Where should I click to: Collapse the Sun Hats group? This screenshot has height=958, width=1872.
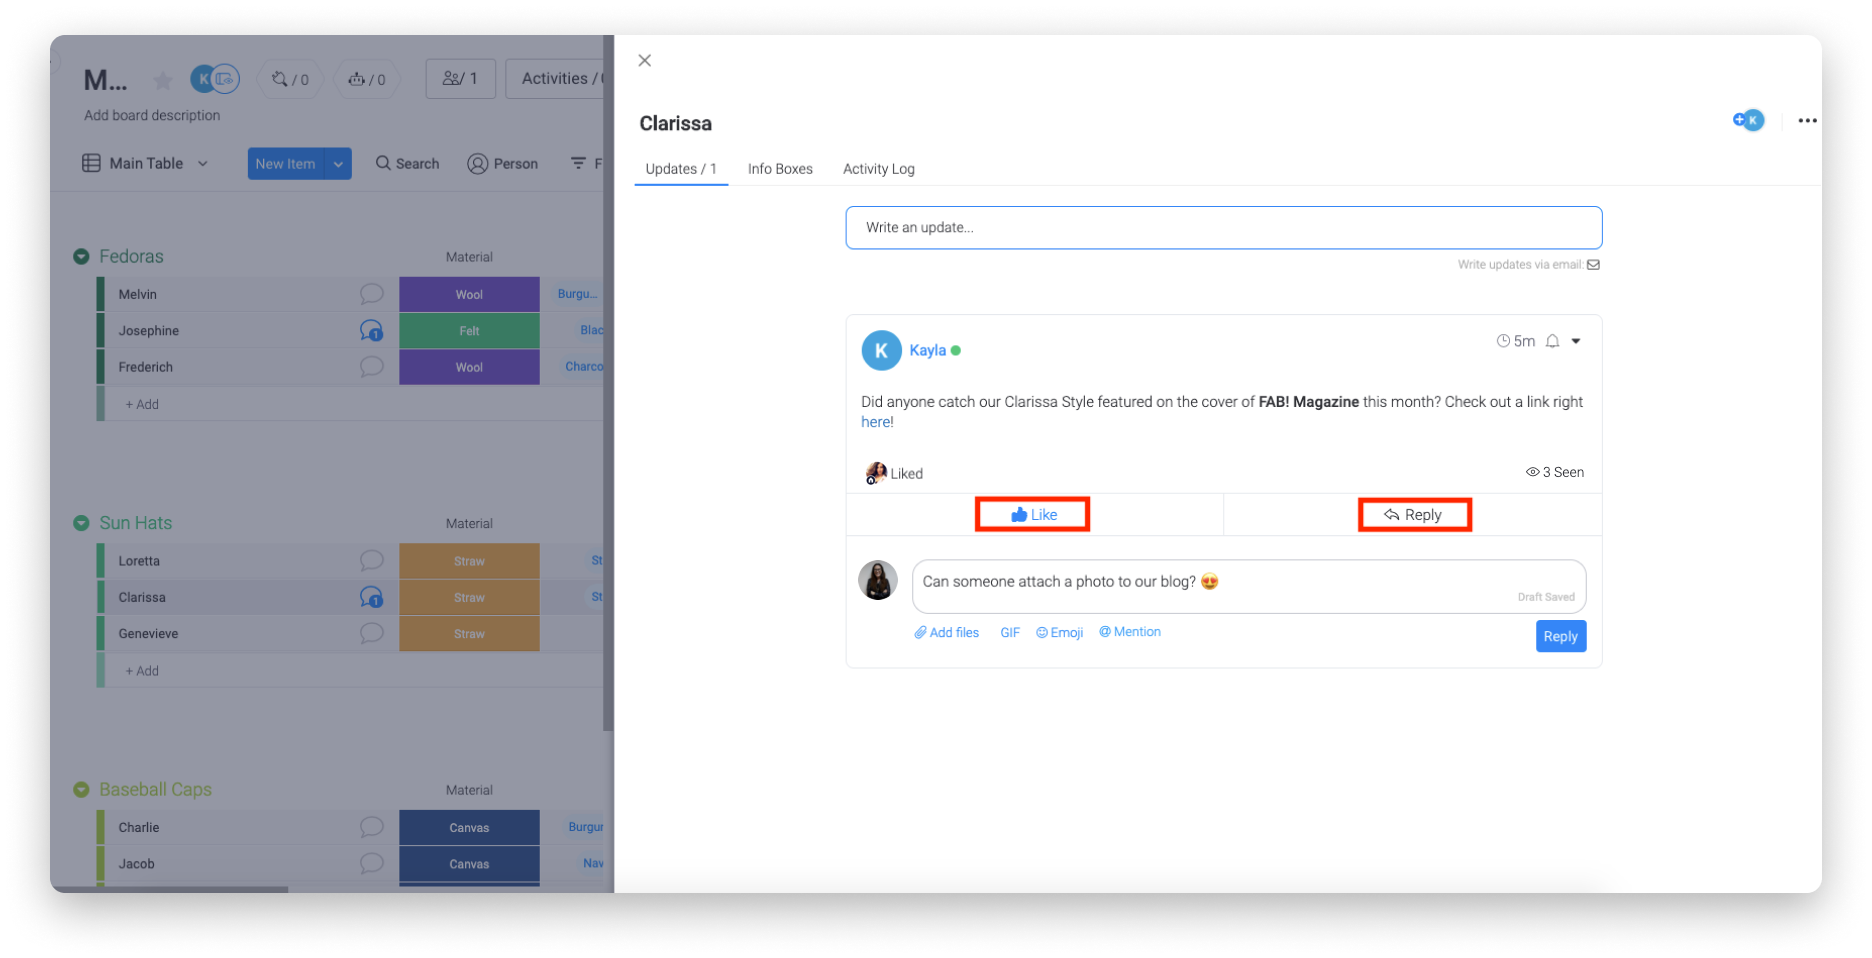[x=81, y=524]
